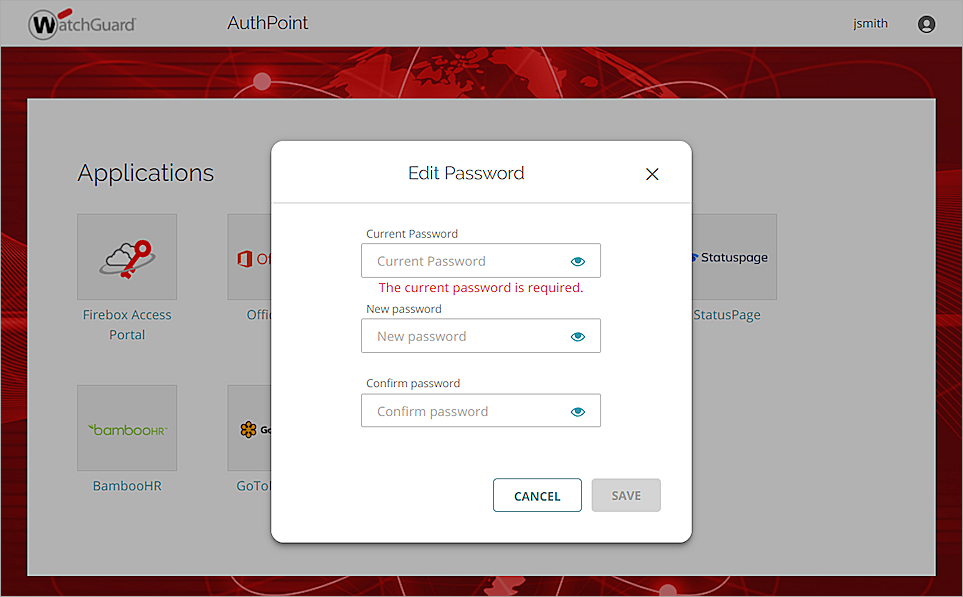963x597 pixels.
Task: Open the account profile icon
Action: [926, 23]
